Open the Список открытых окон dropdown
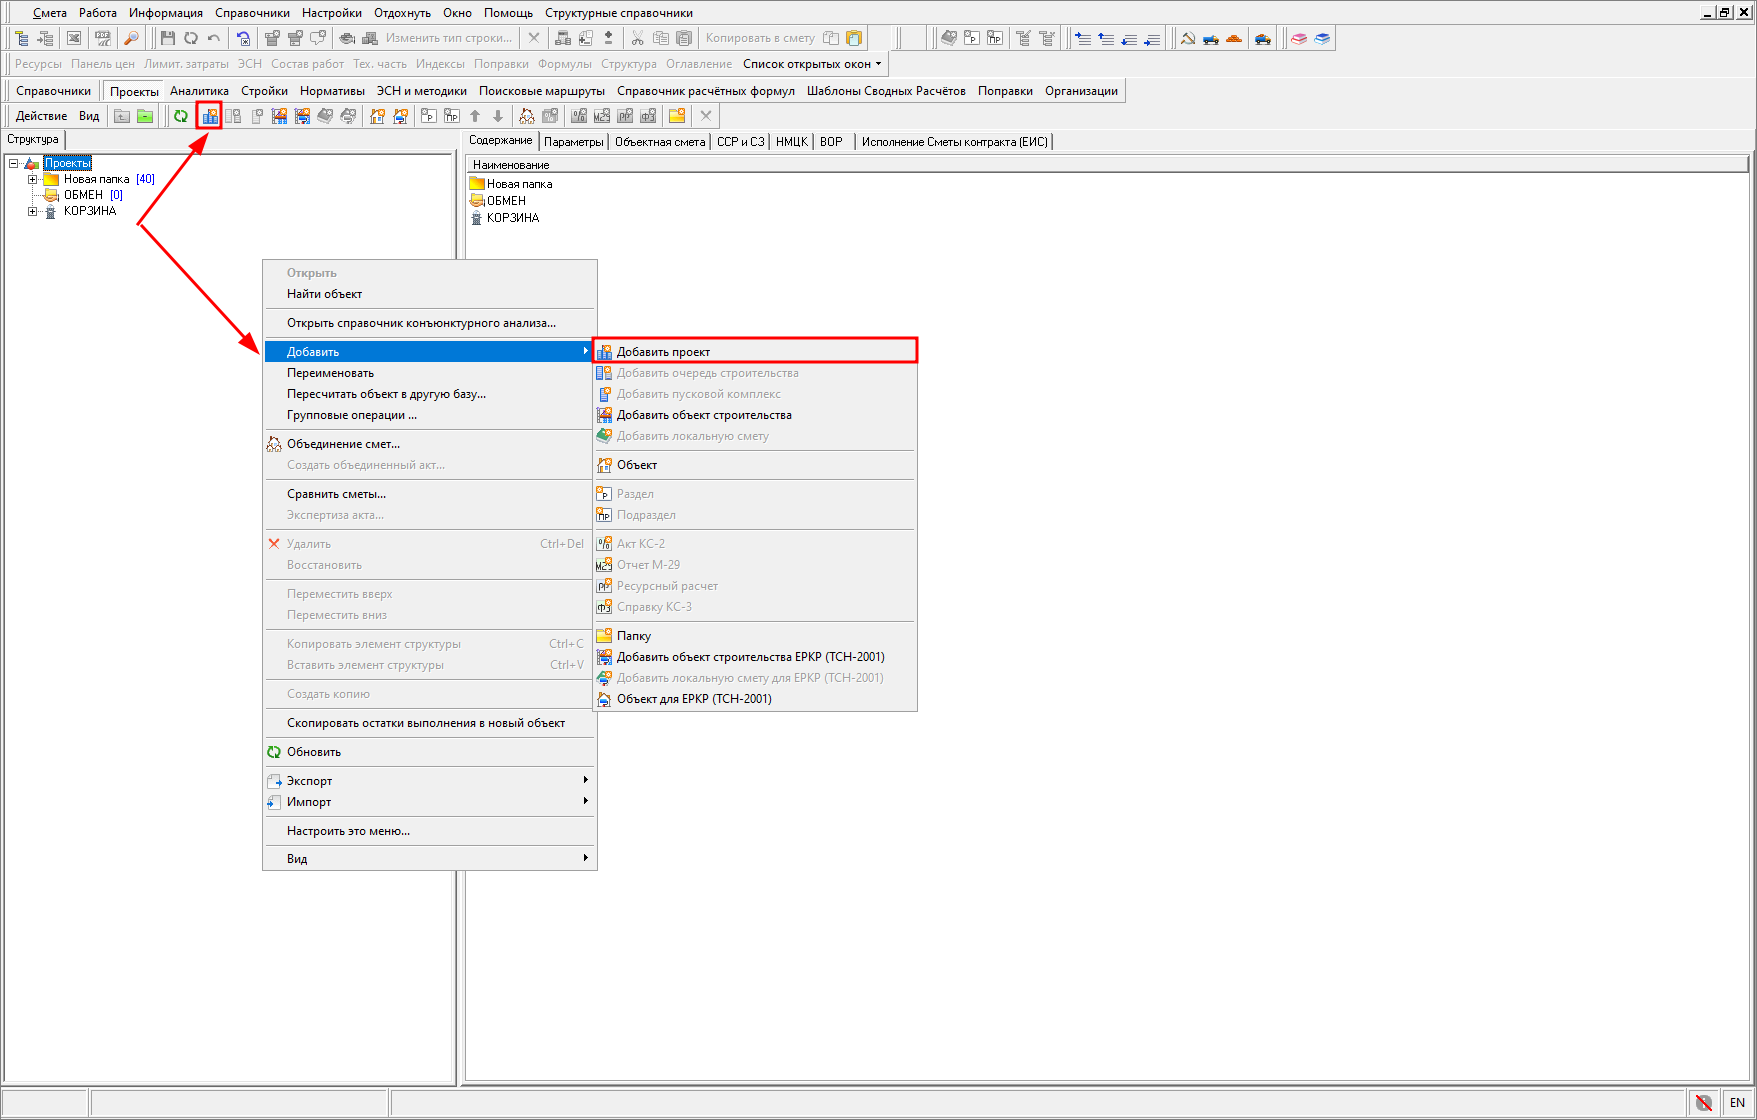Viewport: 1757px width, 1120px height. 812,64
